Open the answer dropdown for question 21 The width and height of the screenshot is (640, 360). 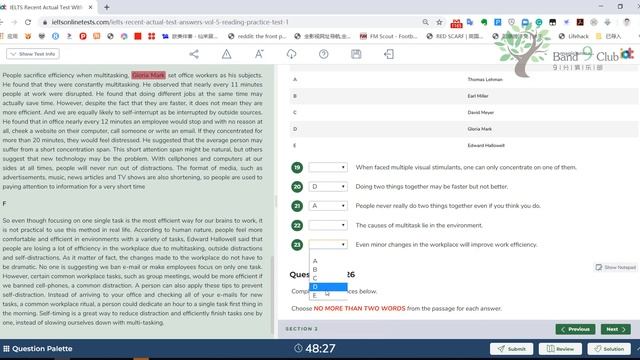pyautogui.click(x=328, y=206)
